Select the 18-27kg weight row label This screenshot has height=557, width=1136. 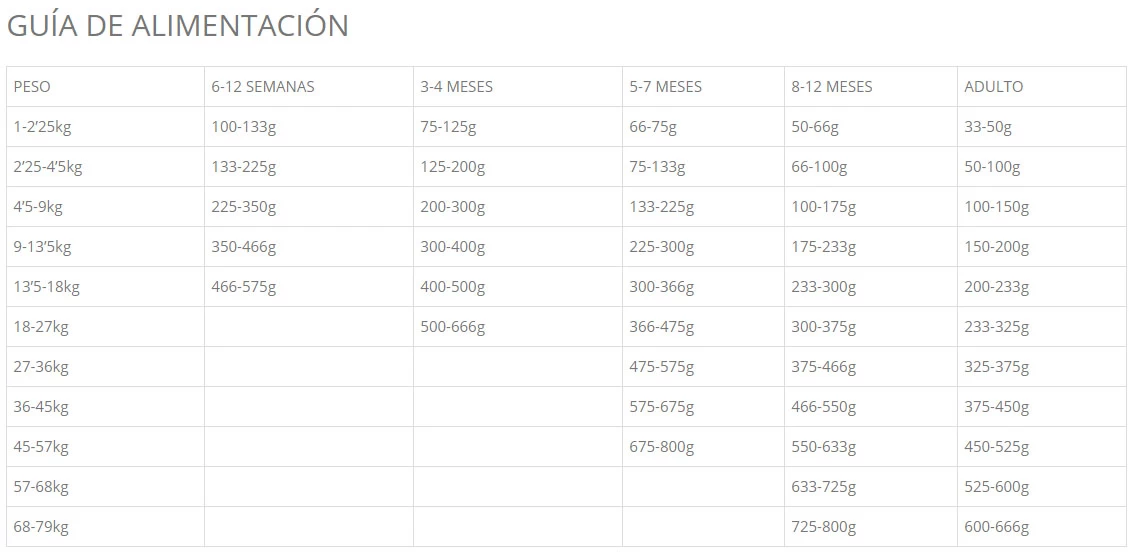(x=41, y=327)
